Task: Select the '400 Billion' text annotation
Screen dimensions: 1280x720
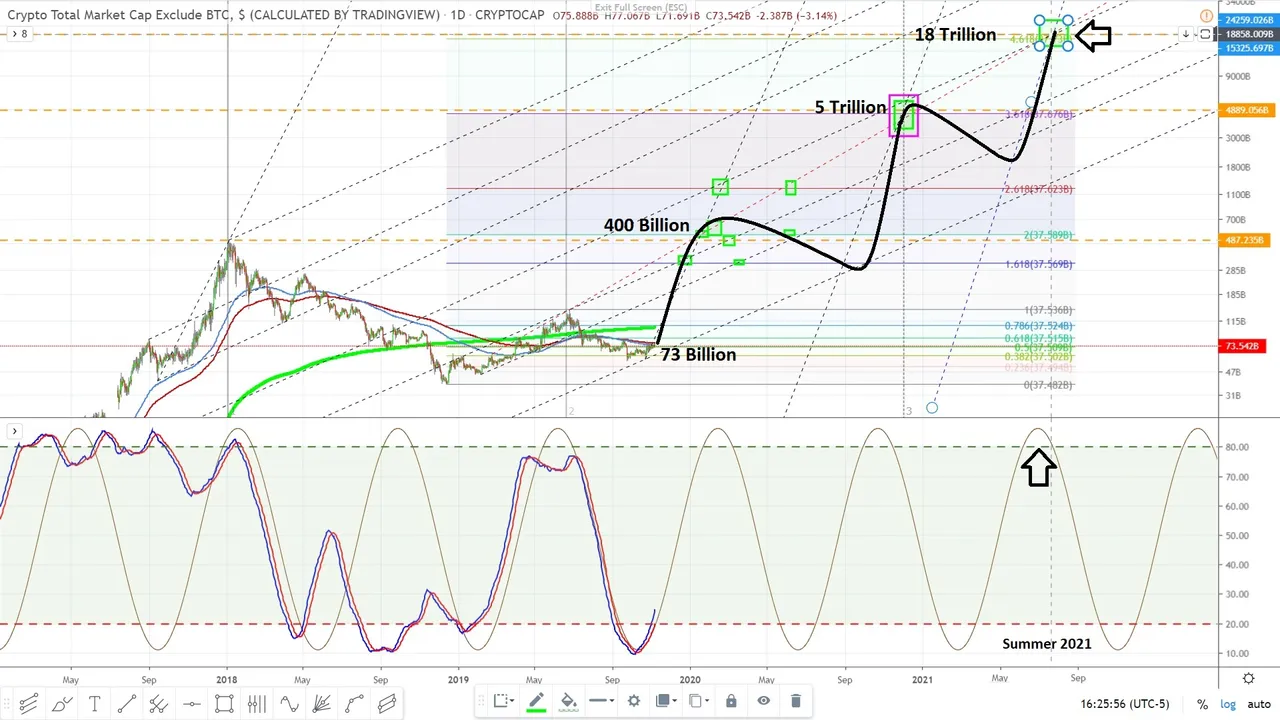Action: [x=647, y=226]
